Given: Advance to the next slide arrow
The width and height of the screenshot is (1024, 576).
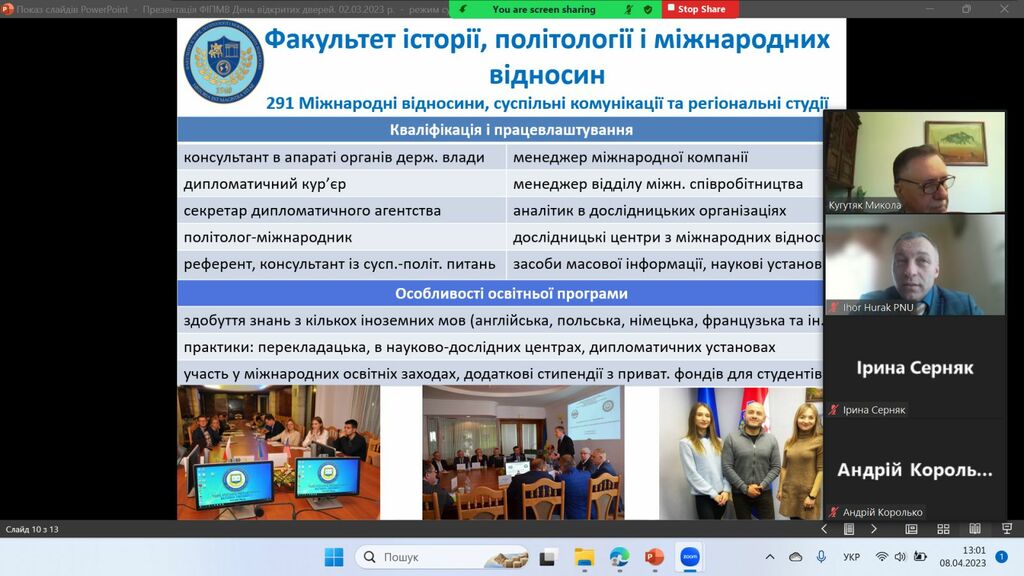Looking at the screenshot, I should point(874,529).
